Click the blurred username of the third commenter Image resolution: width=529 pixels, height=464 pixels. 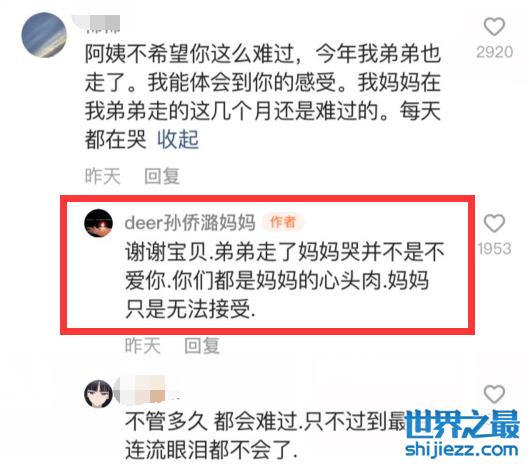click(143, 389)
